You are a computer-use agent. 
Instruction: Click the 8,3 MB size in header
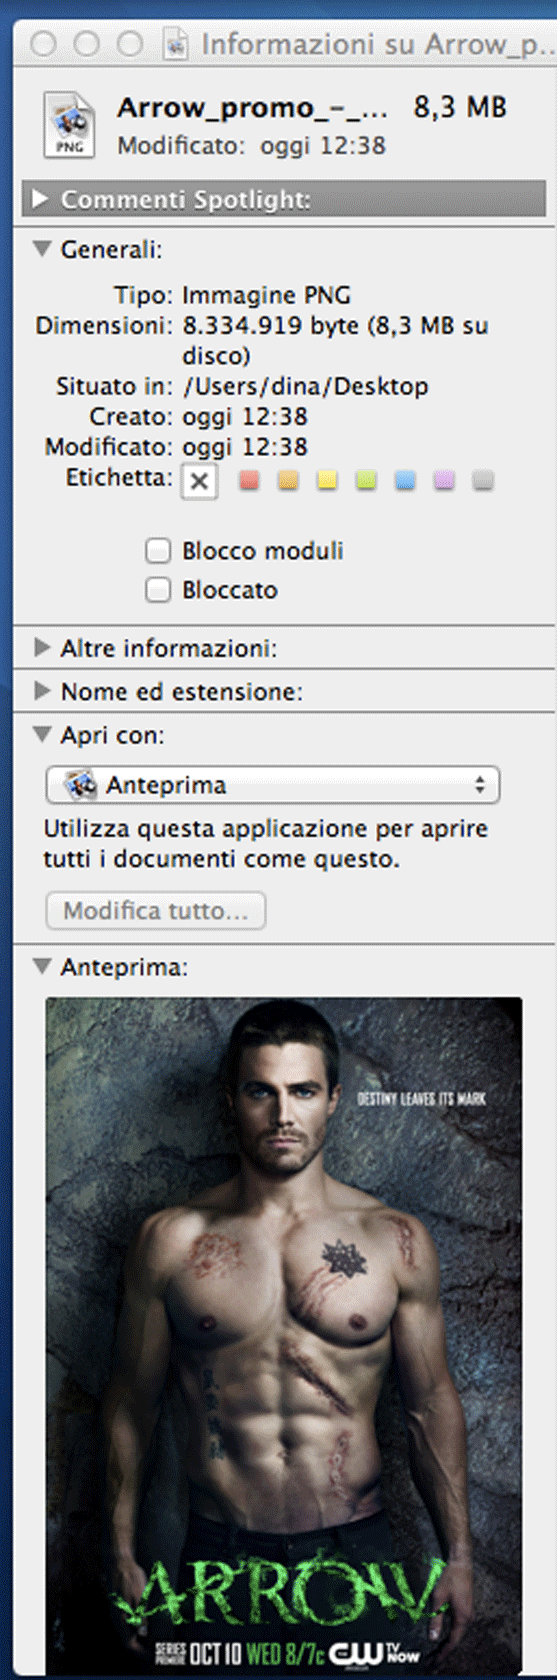point(460,108)
